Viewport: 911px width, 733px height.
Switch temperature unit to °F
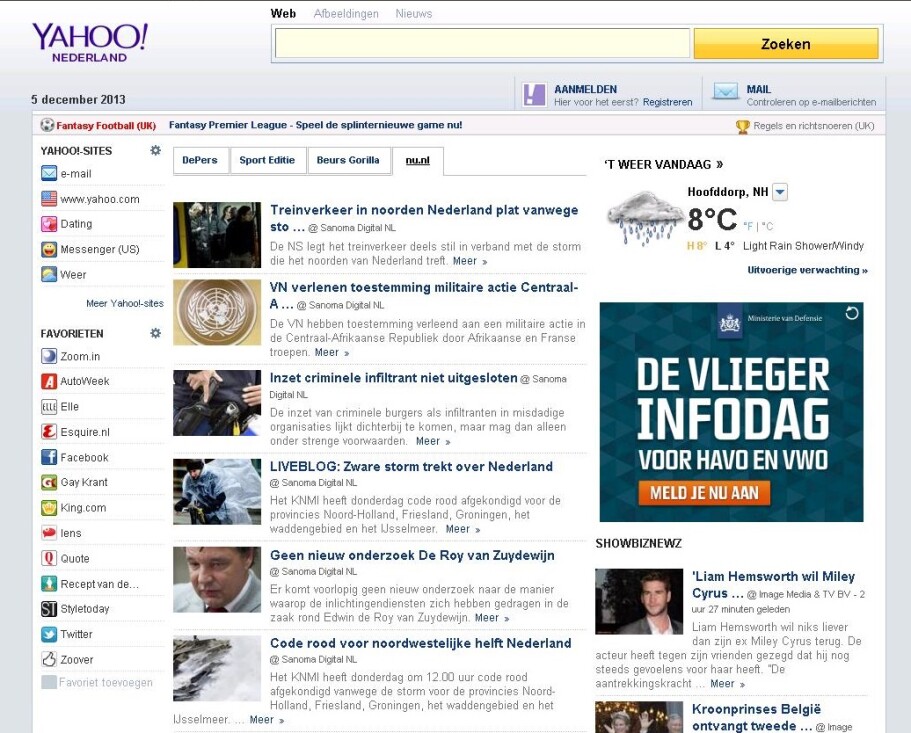tap(748, 227)
